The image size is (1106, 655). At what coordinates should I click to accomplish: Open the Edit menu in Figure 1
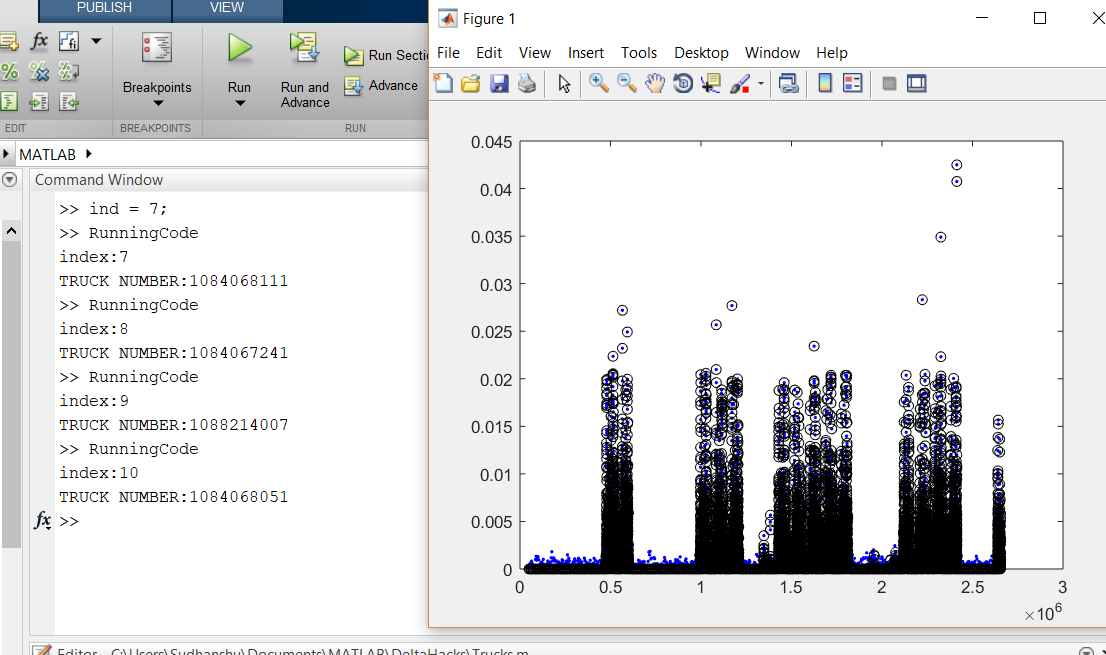[489, 53]
